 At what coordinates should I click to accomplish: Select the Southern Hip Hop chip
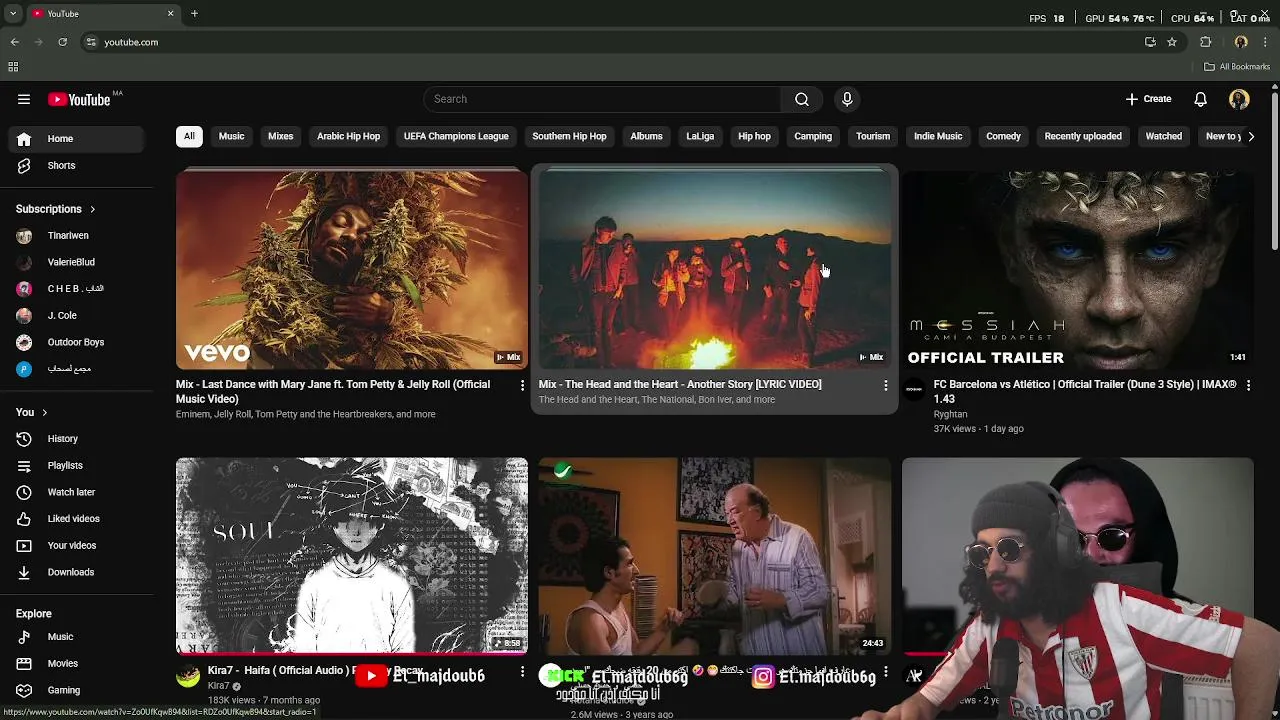[x=569, y=136]
